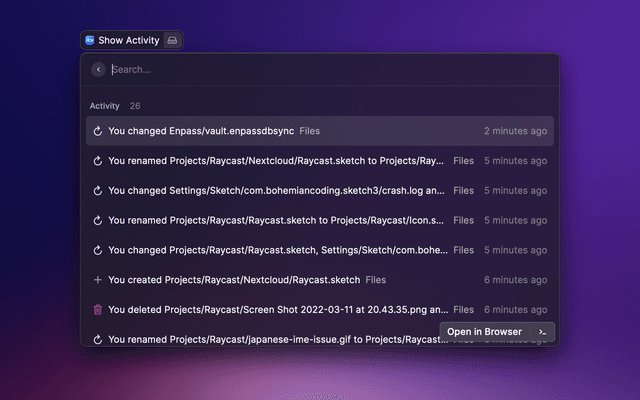Select the Enpass/vault.enpassdbsync changed activity
This screenshot has width=640, height=400.
coord(214,131)
